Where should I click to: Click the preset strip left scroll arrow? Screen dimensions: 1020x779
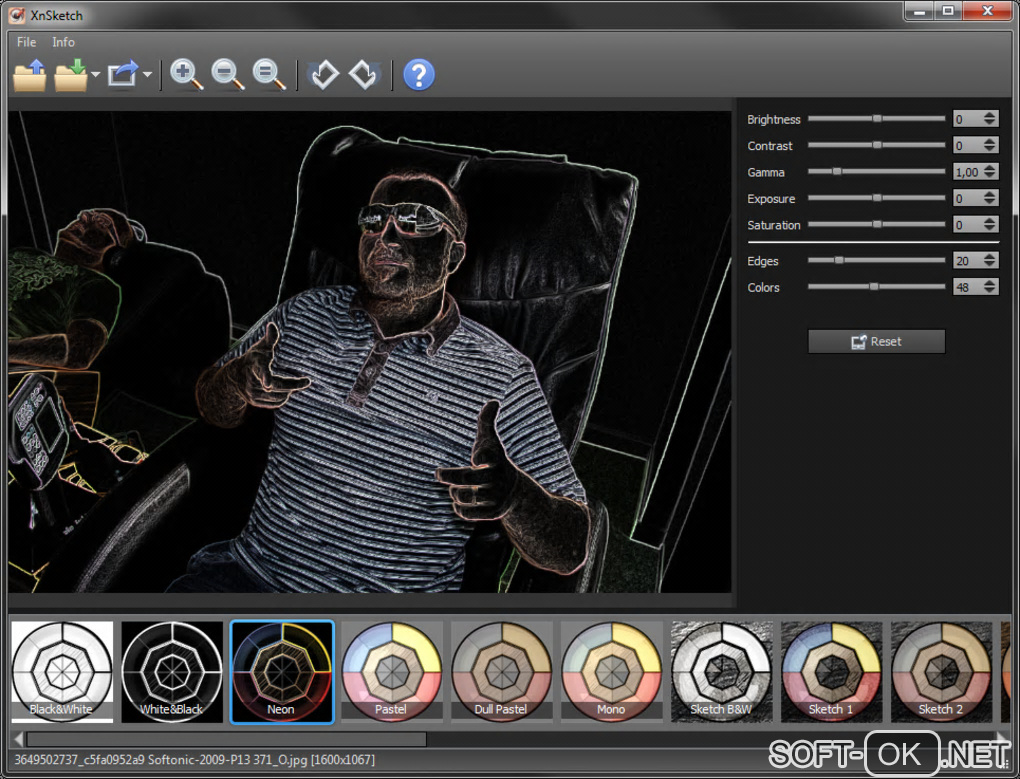[19, 739]
